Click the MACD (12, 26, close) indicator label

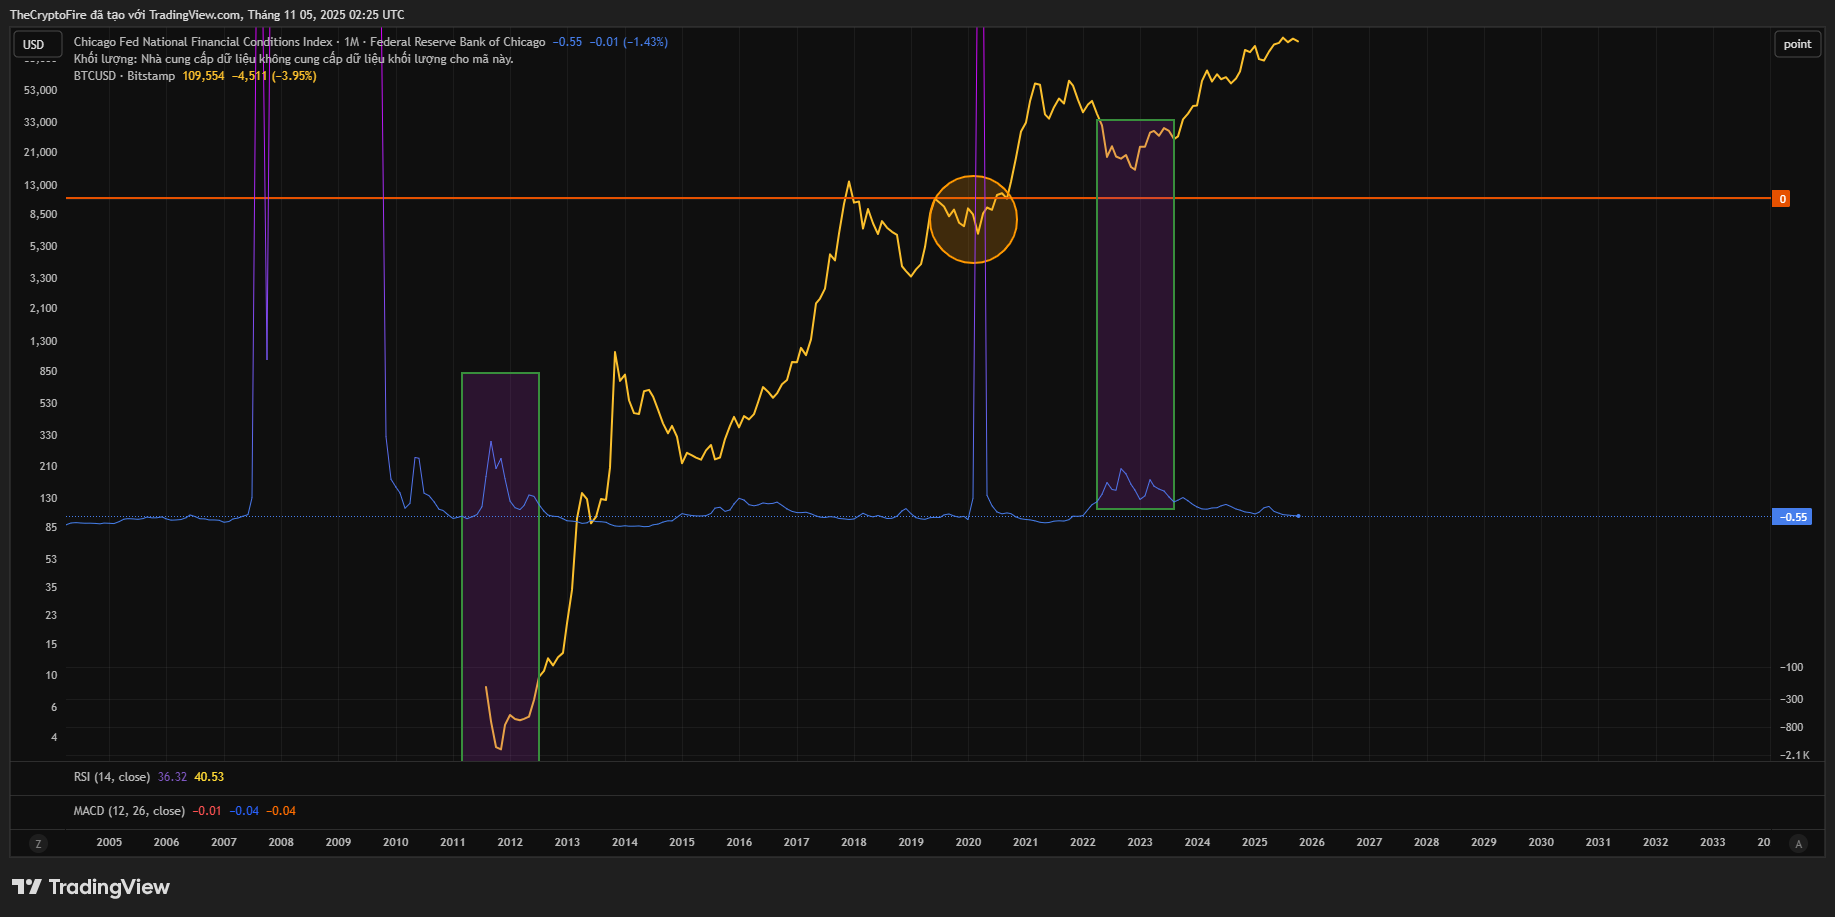coord(129,811)
